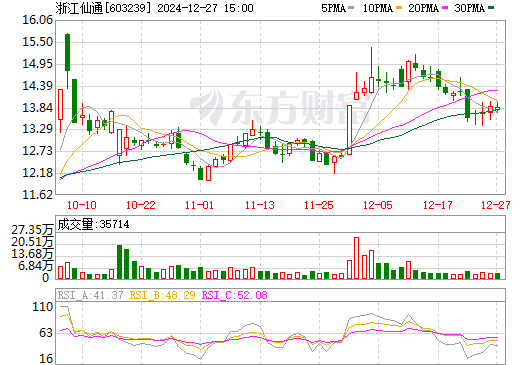
Task: Click the 20PMA legend label
Action: [423, 8]
